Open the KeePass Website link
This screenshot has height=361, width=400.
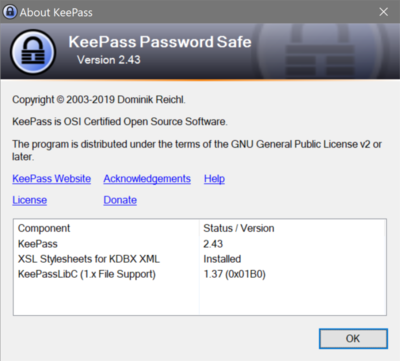click(52, 179)
